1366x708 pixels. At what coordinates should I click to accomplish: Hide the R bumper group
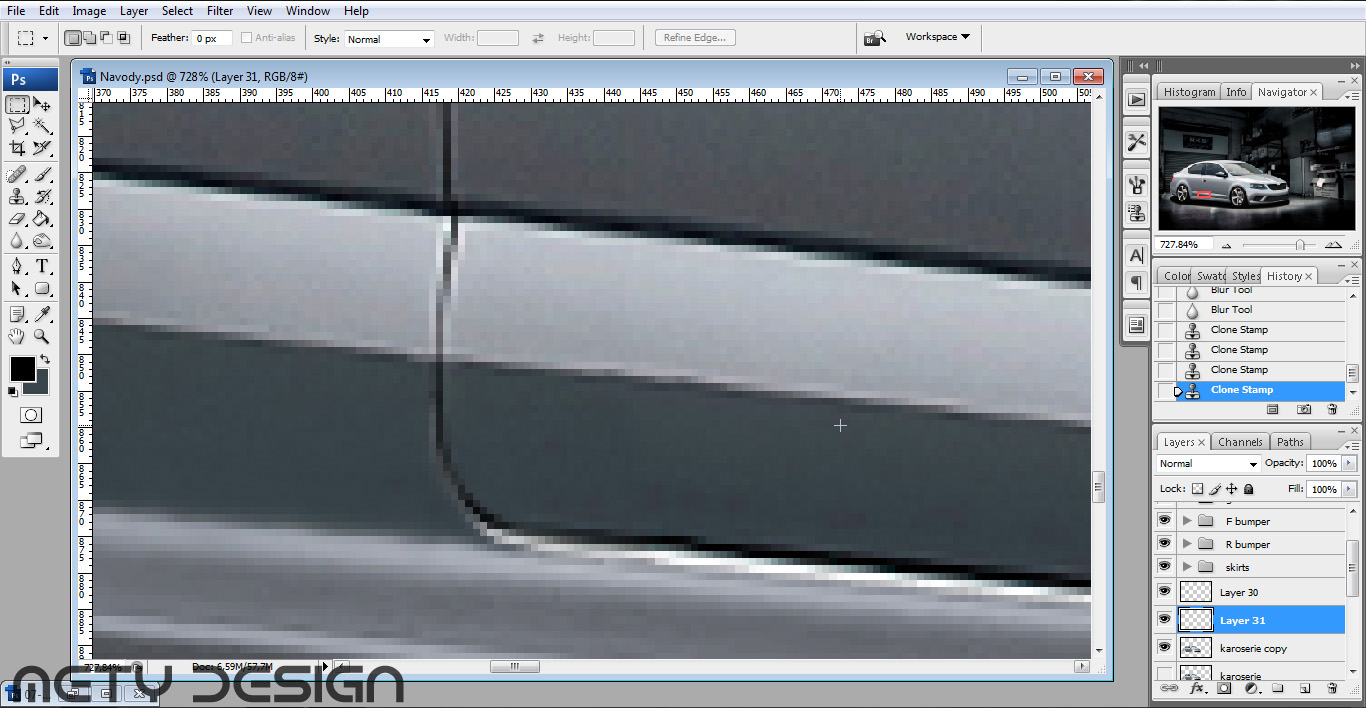click(x=1164, y=544)
